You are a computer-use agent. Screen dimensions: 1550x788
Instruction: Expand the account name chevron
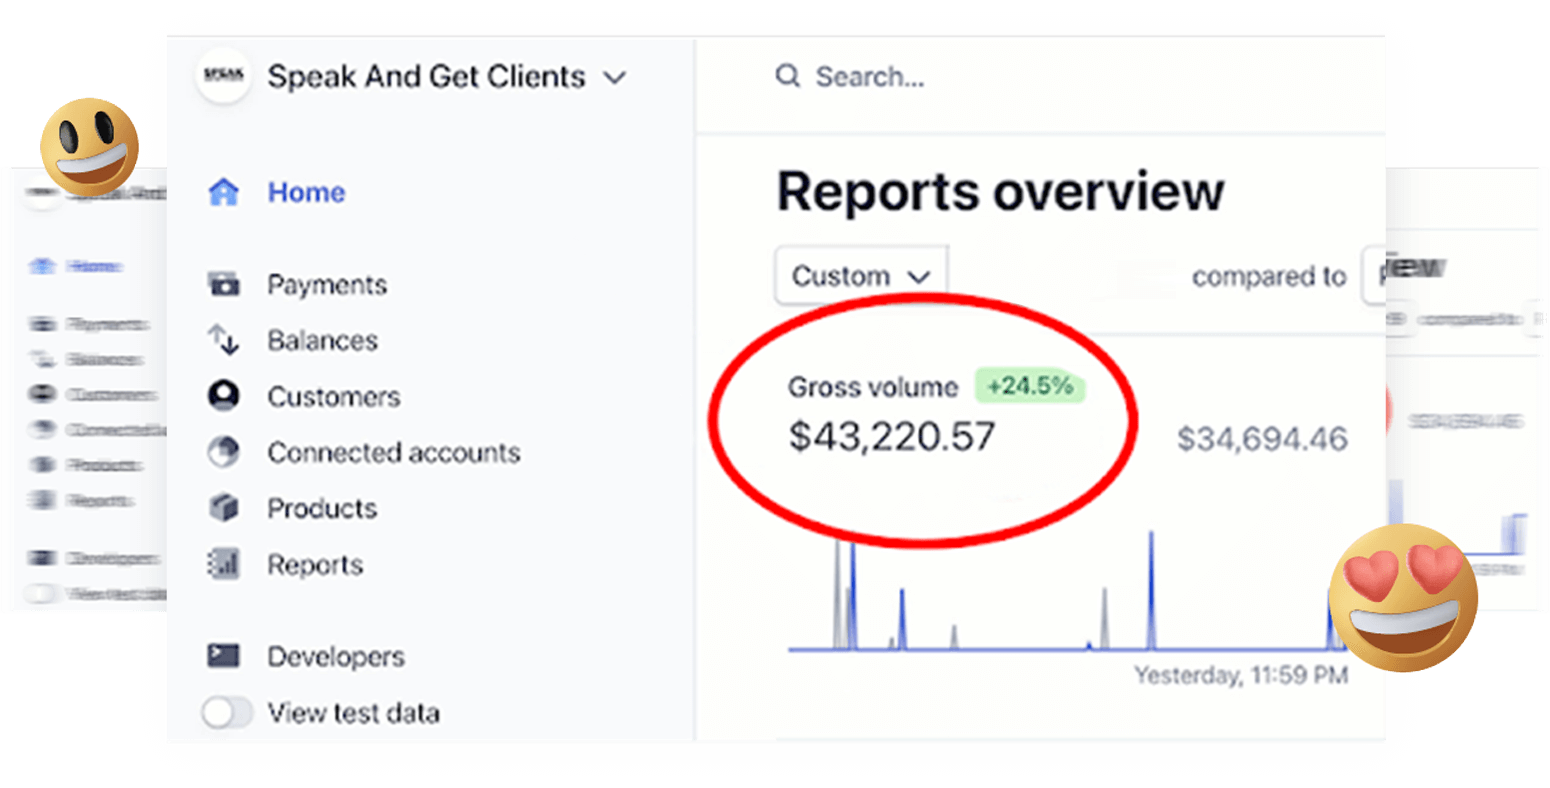click(x=616, y=77)
